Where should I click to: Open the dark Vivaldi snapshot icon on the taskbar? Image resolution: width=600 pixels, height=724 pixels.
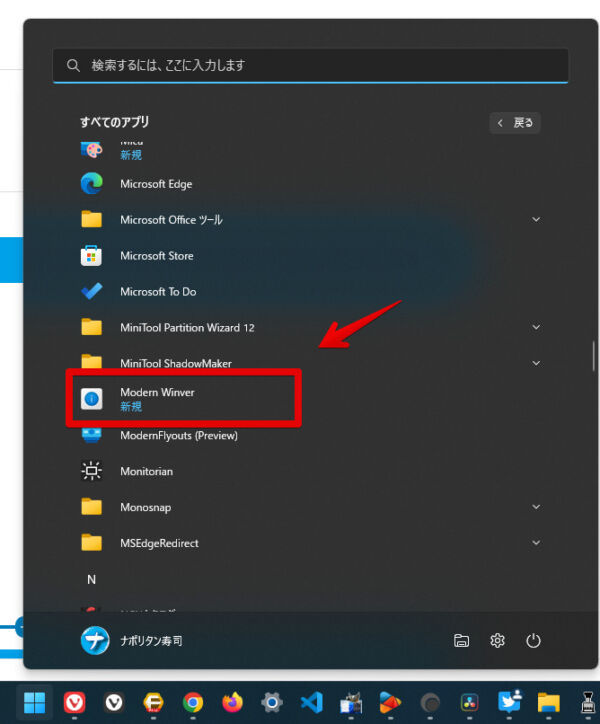[114, 703]
